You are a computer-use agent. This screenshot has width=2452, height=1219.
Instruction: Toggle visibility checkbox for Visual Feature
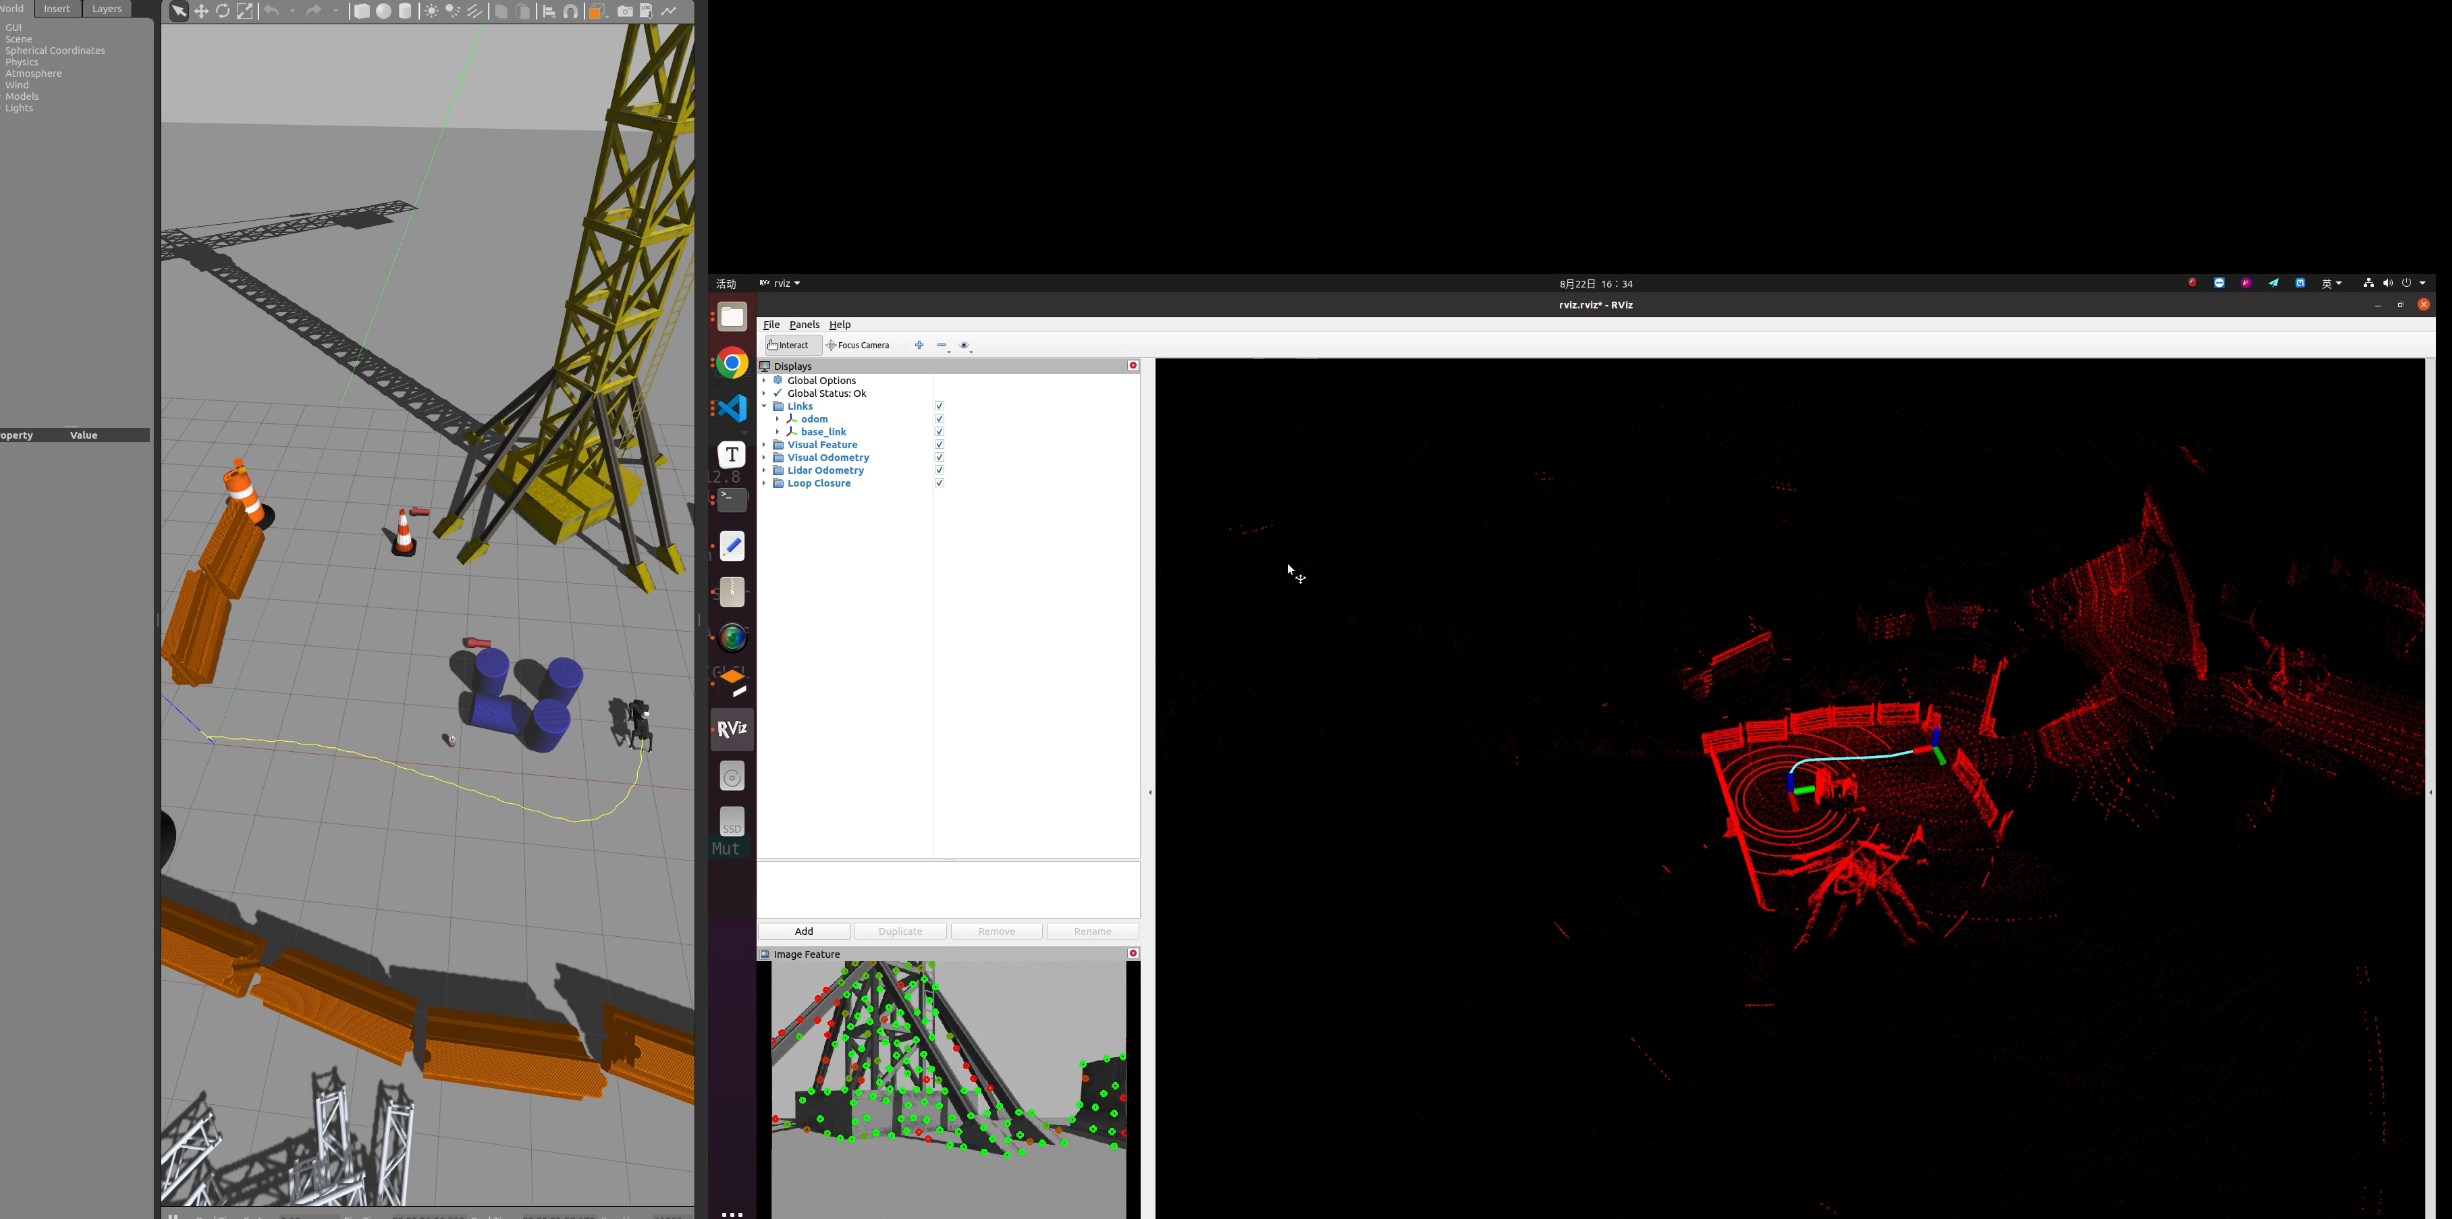pyautogui.click(x=940, y=444)
